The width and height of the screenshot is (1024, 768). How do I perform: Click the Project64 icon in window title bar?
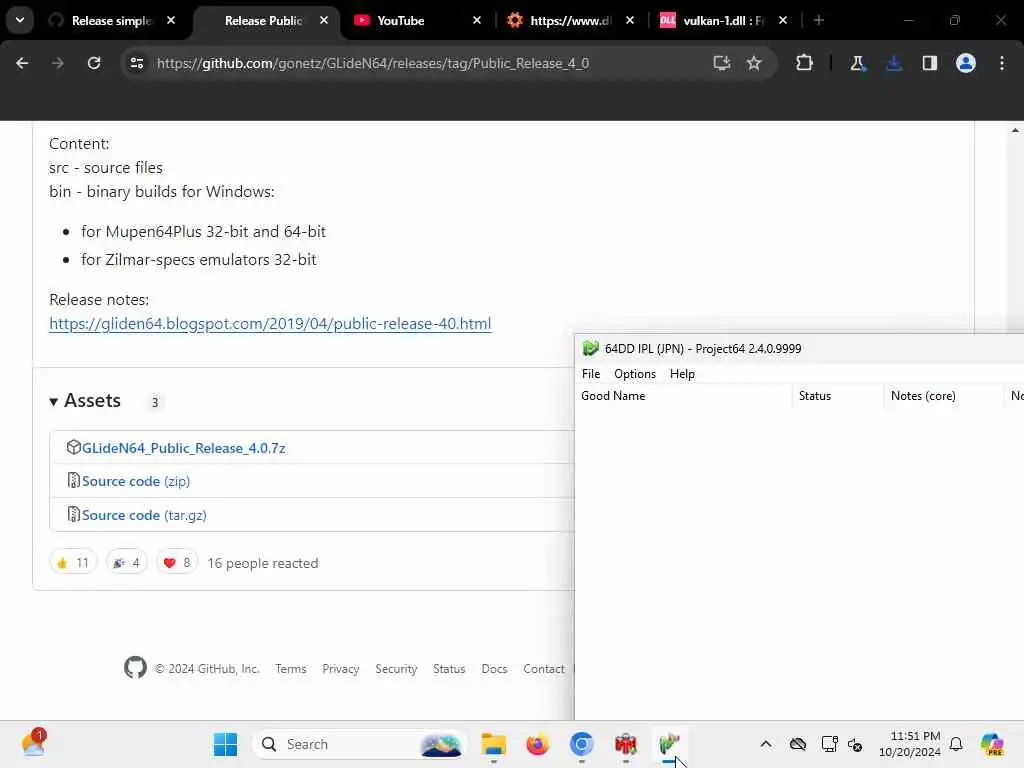click(590, 348)
